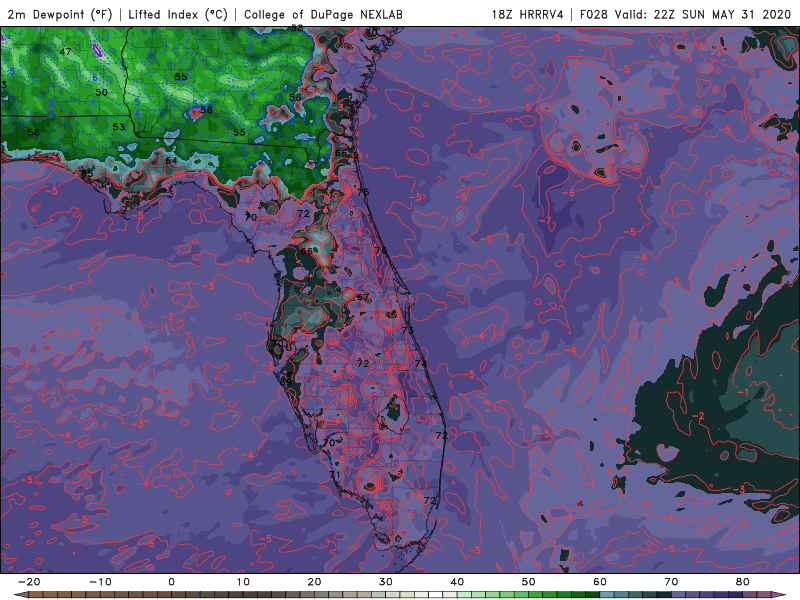Click the -20 label on the color scale
Screen dimensions: 800x600
tap(29, 582)
